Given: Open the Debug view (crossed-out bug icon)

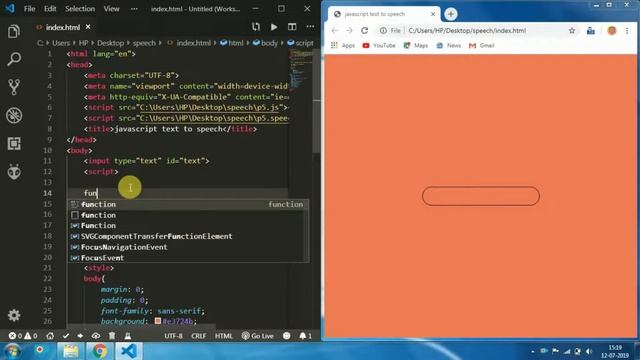Looking at the screenshot, I should point(14,116).
